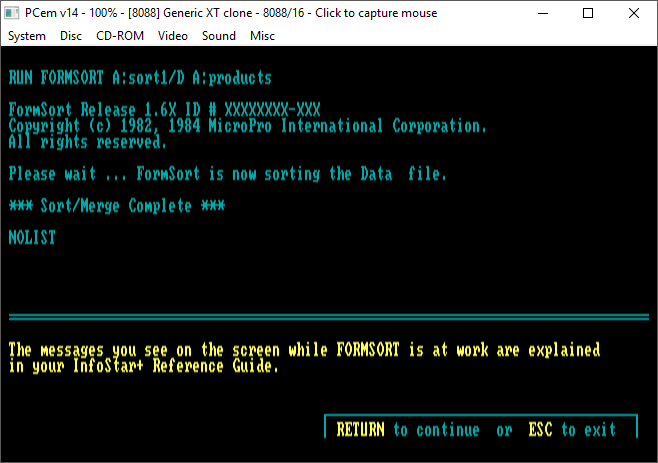This screenshot has height=463, width=658.
Task: Close the PCem window
Action: pos(634,13)
